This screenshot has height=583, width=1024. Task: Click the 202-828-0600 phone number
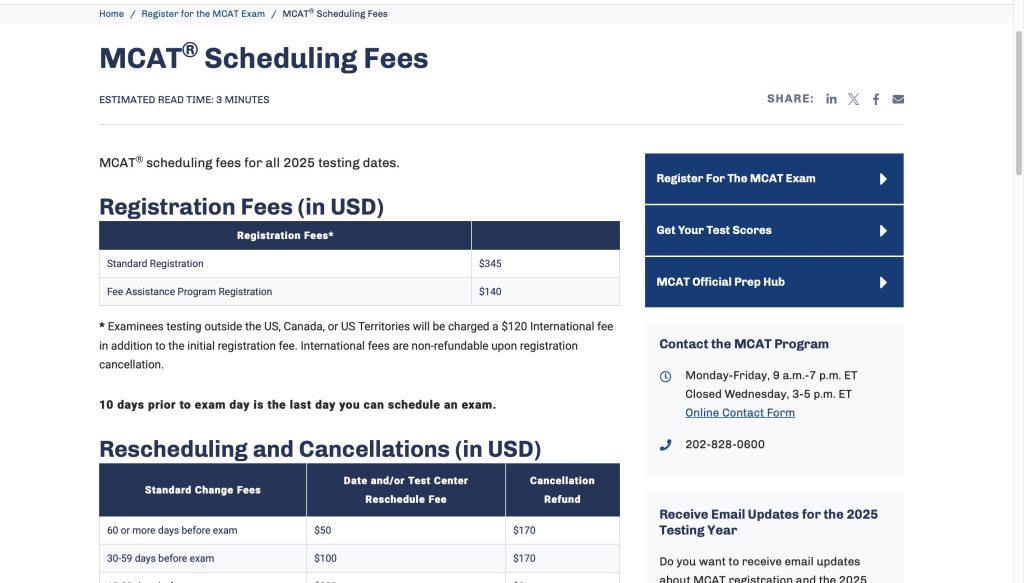click(724, 445)
